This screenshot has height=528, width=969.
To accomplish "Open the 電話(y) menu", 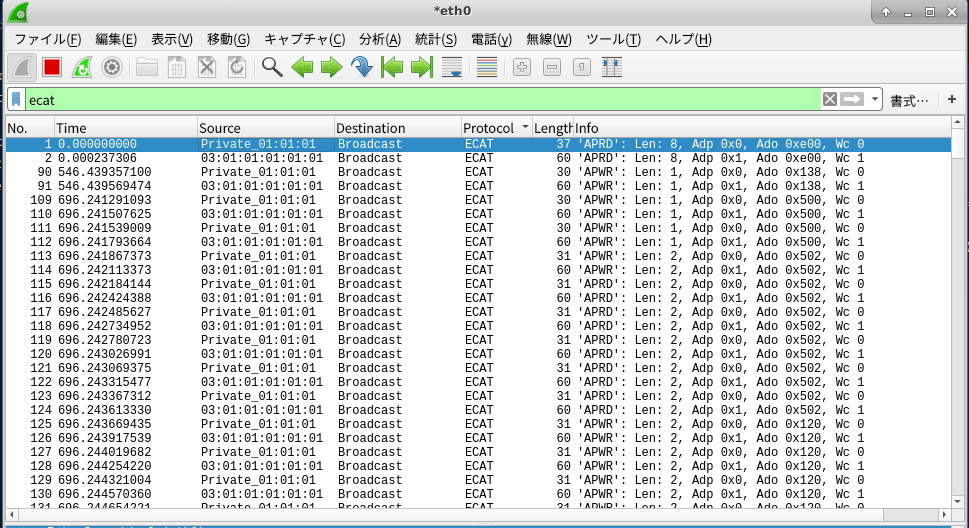I will coord(491,40).
